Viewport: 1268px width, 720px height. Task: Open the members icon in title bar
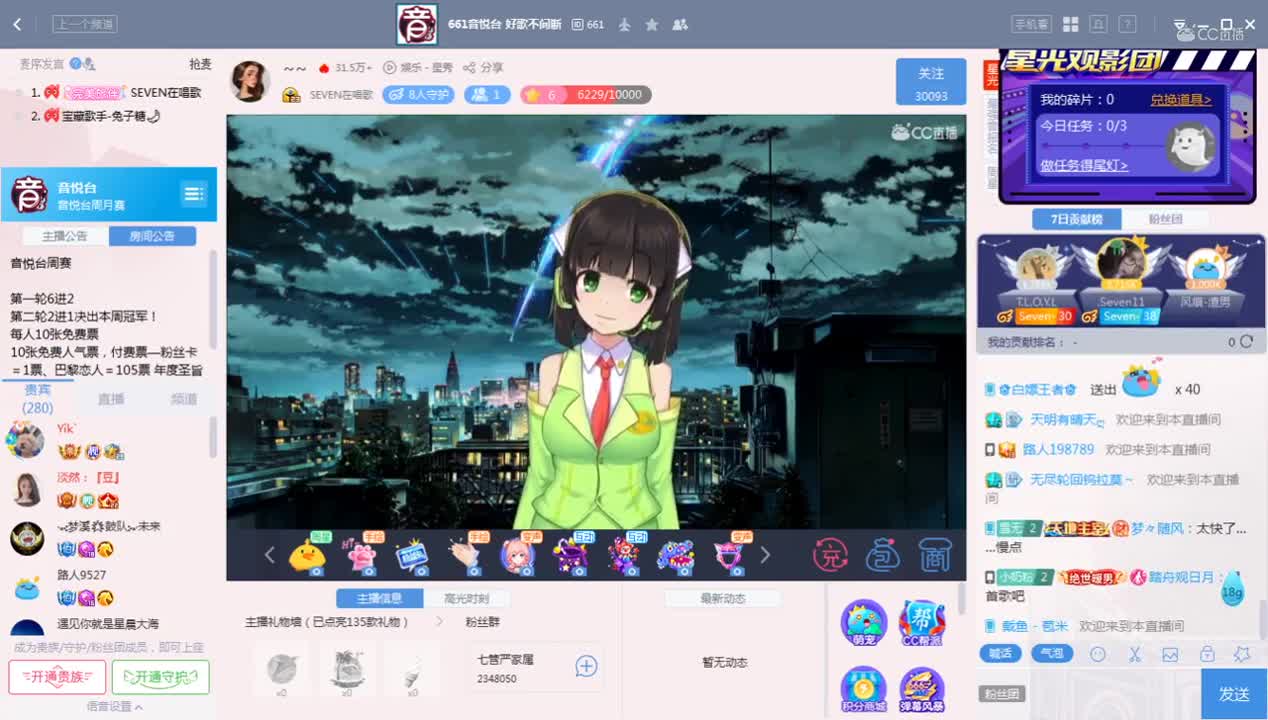pyautogui.click(x=680, y=24)
